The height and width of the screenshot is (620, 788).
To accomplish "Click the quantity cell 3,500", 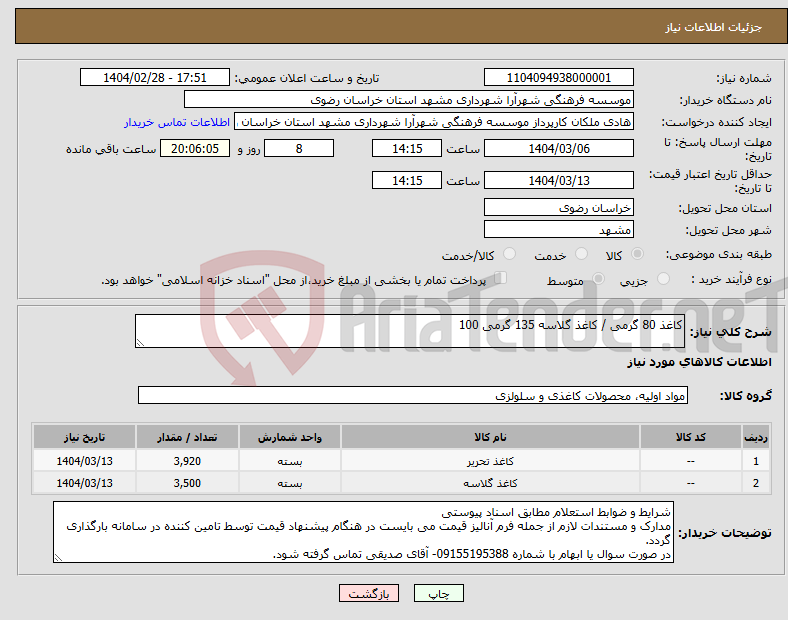I will pyautogui.click(x=187, y=483).
